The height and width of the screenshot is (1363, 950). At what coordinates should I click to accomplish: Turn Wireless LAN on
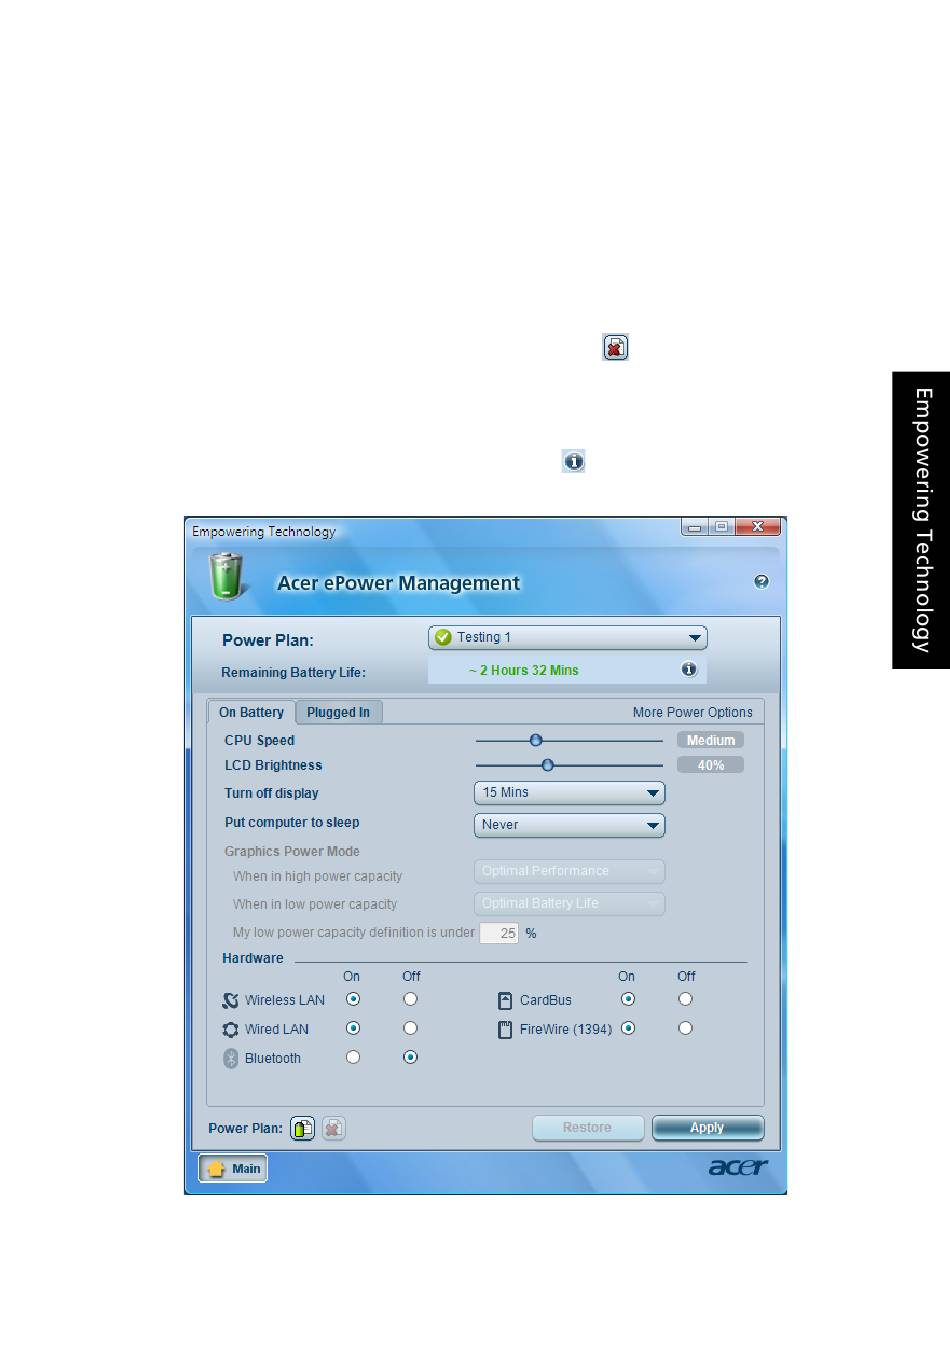[353, 999]
